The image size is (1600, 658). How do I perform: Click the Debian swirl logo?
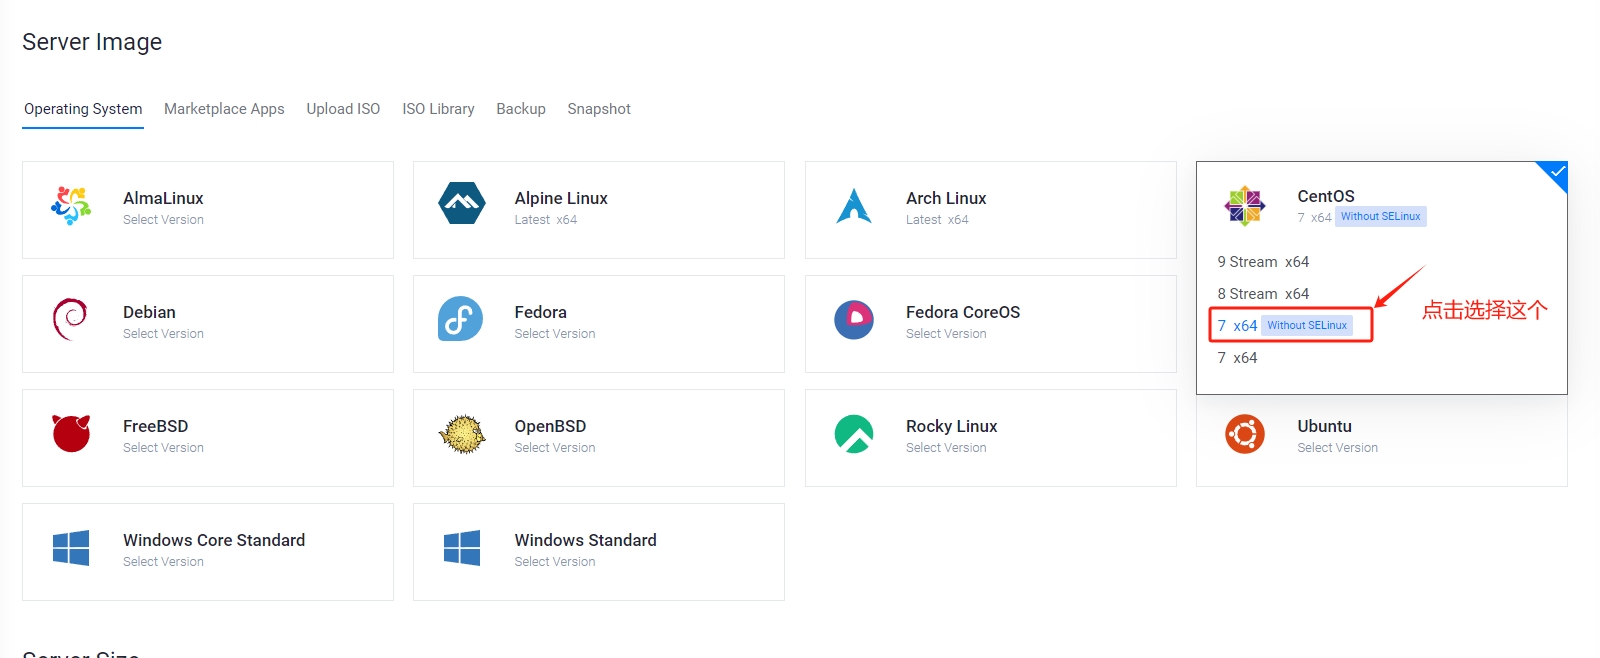(70, 319)
